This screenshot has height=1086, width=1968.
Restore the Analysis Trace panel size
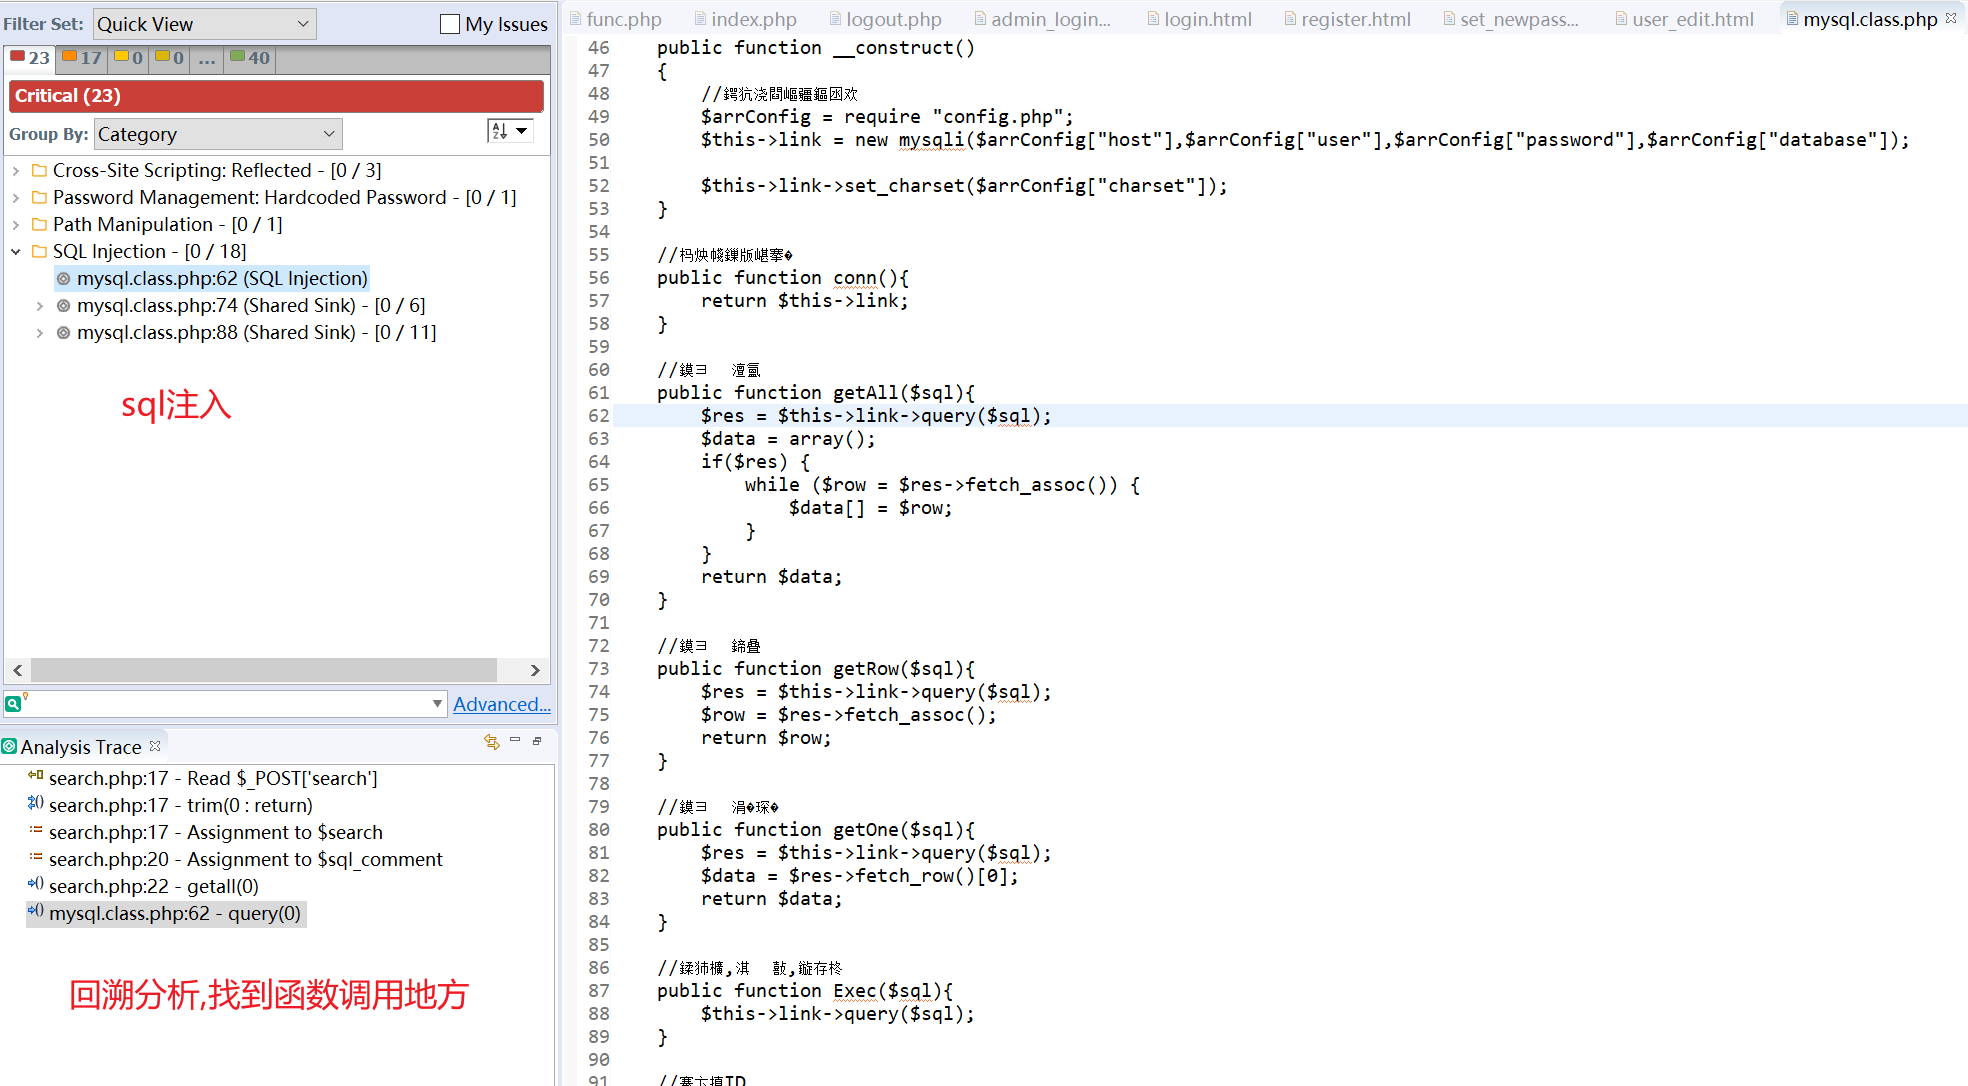tap(537, 741)
